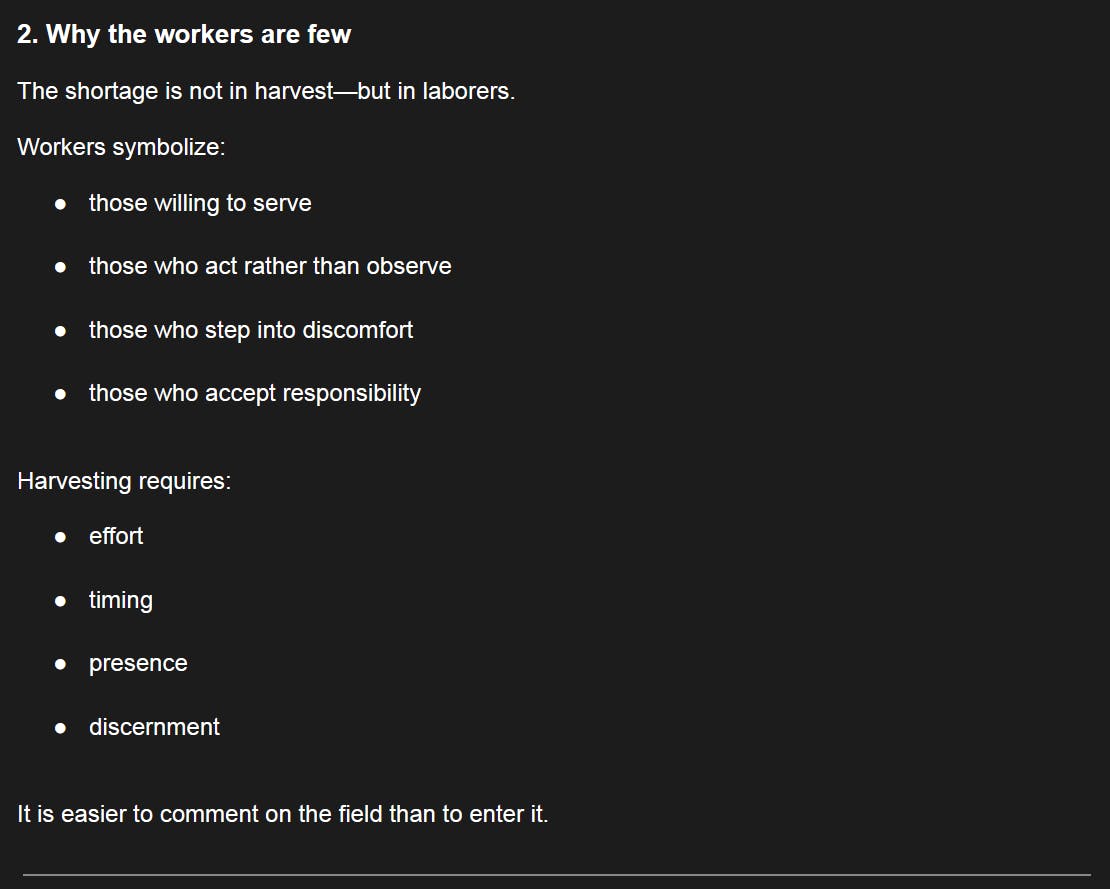Click the bullet dot beside 'those willing to serve'

click(x=60, y=205)
